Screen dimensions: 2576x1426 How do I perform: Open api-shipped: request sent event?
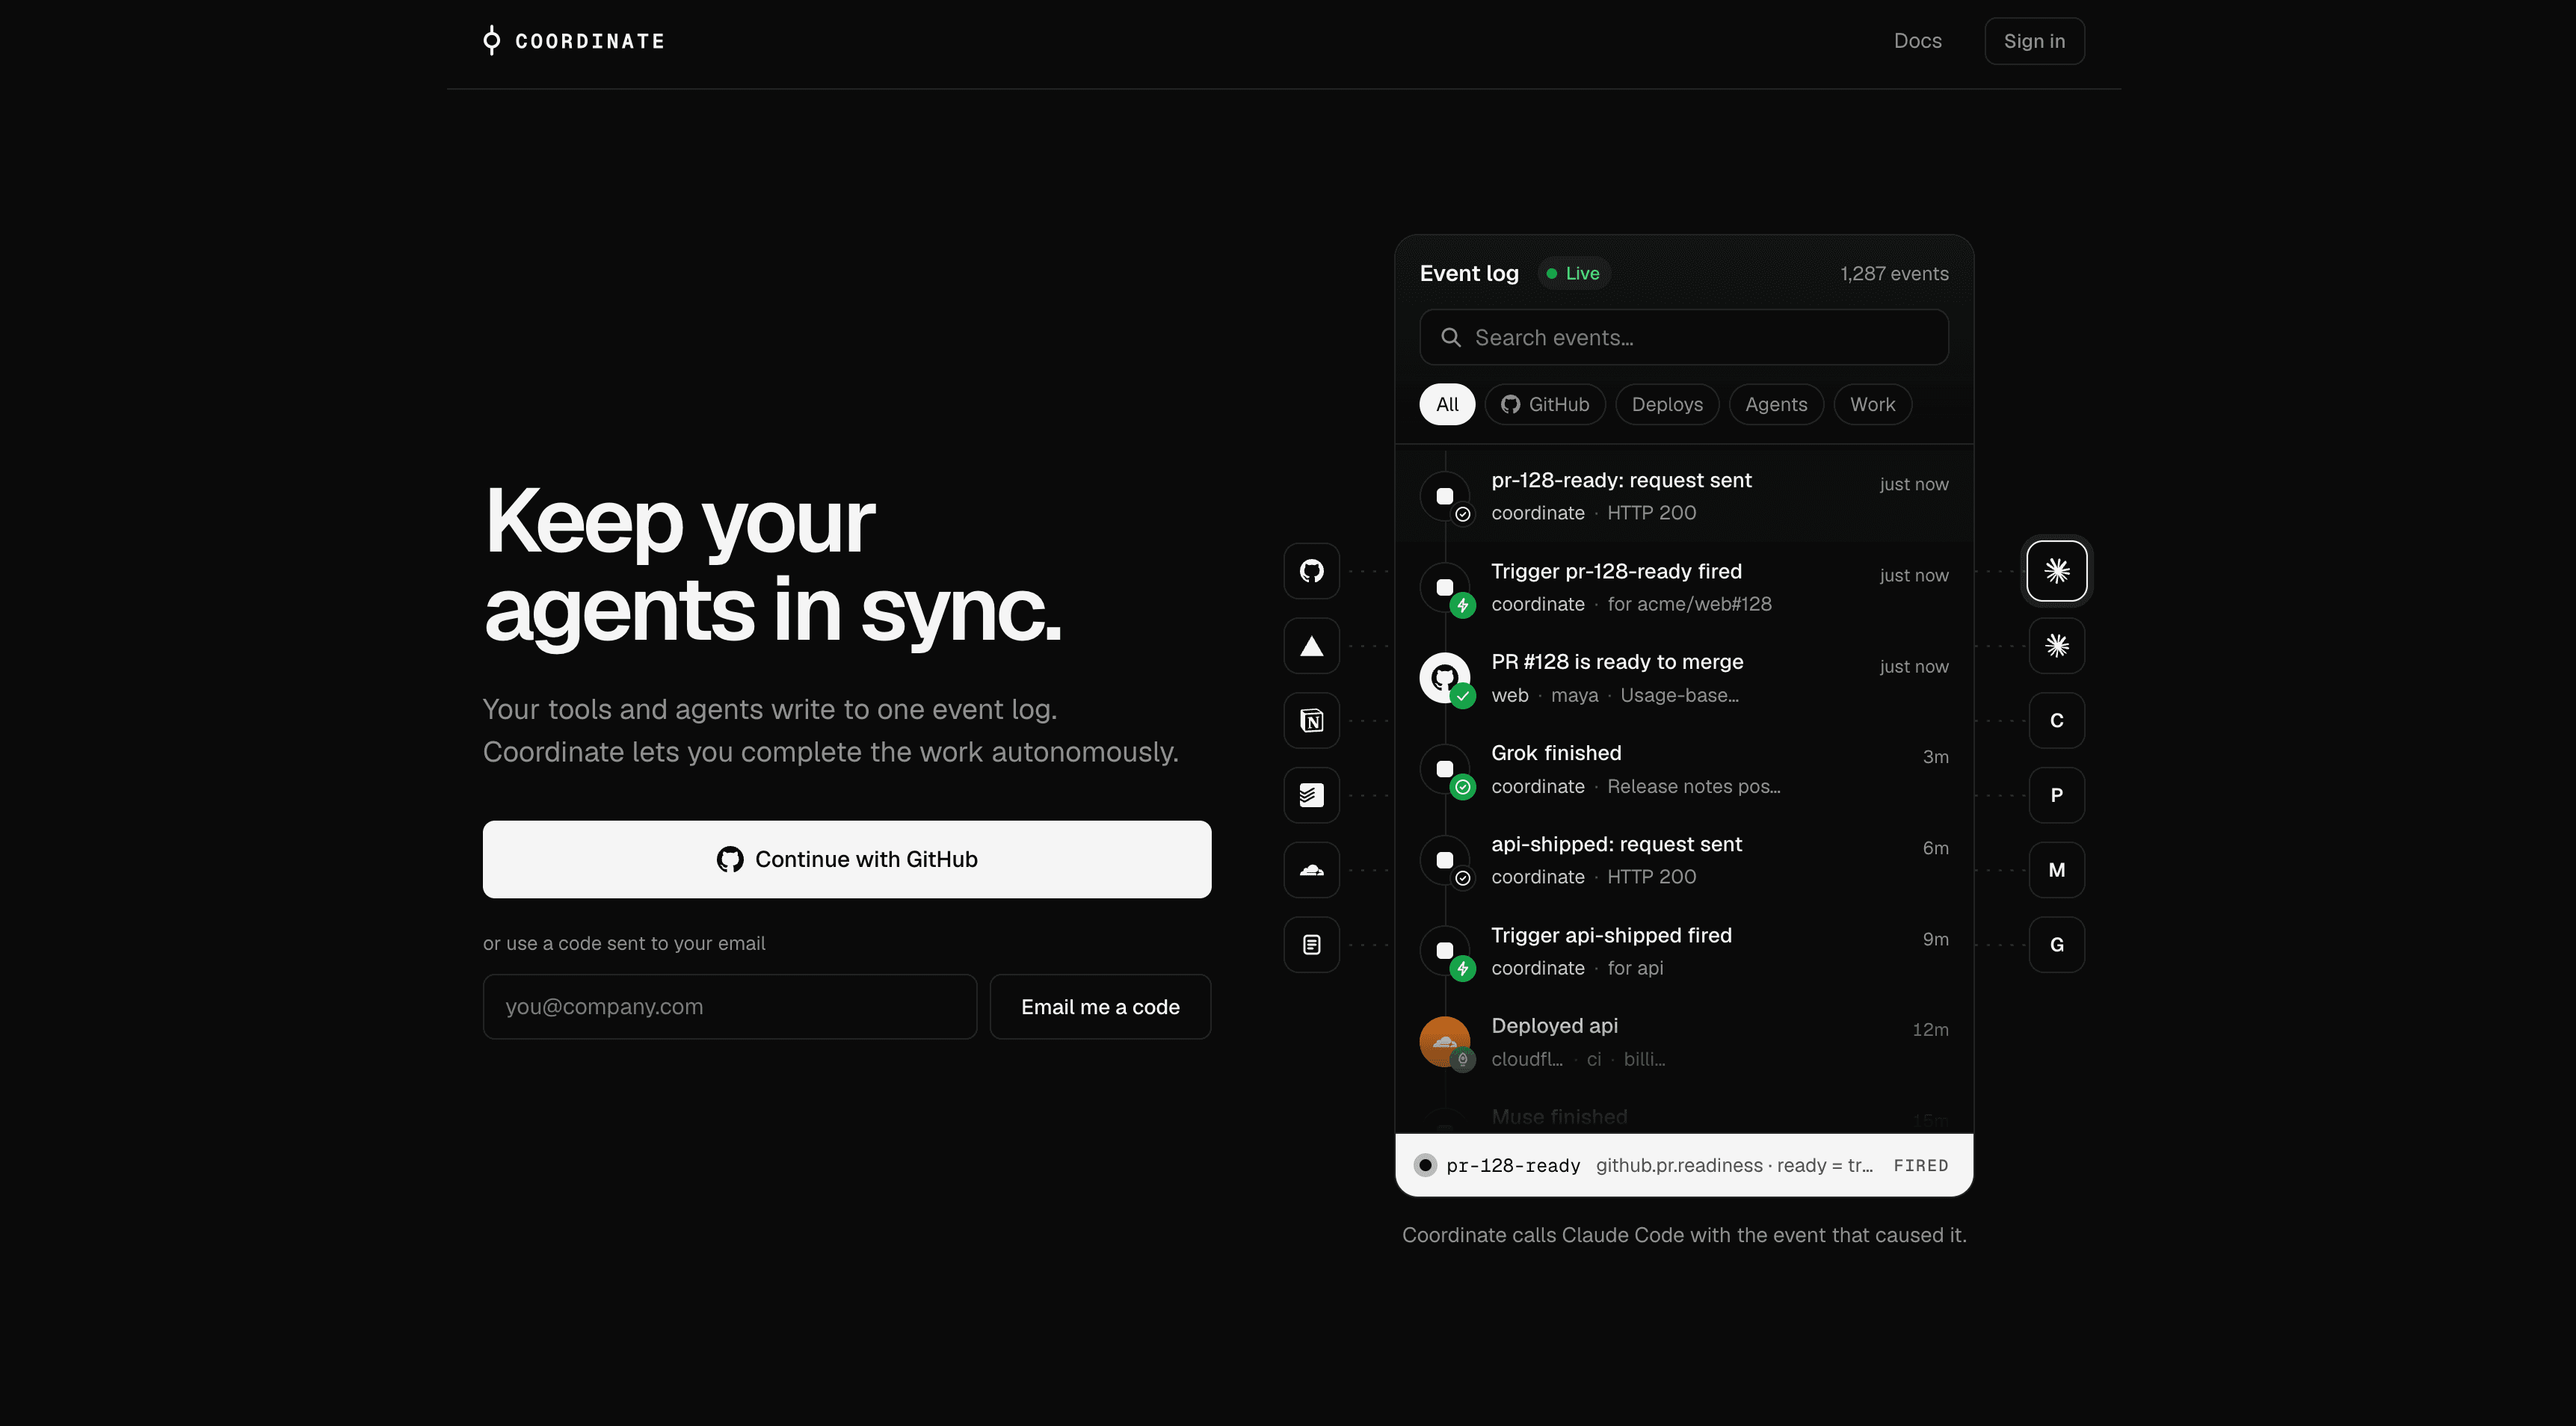tap(1684, 860)
